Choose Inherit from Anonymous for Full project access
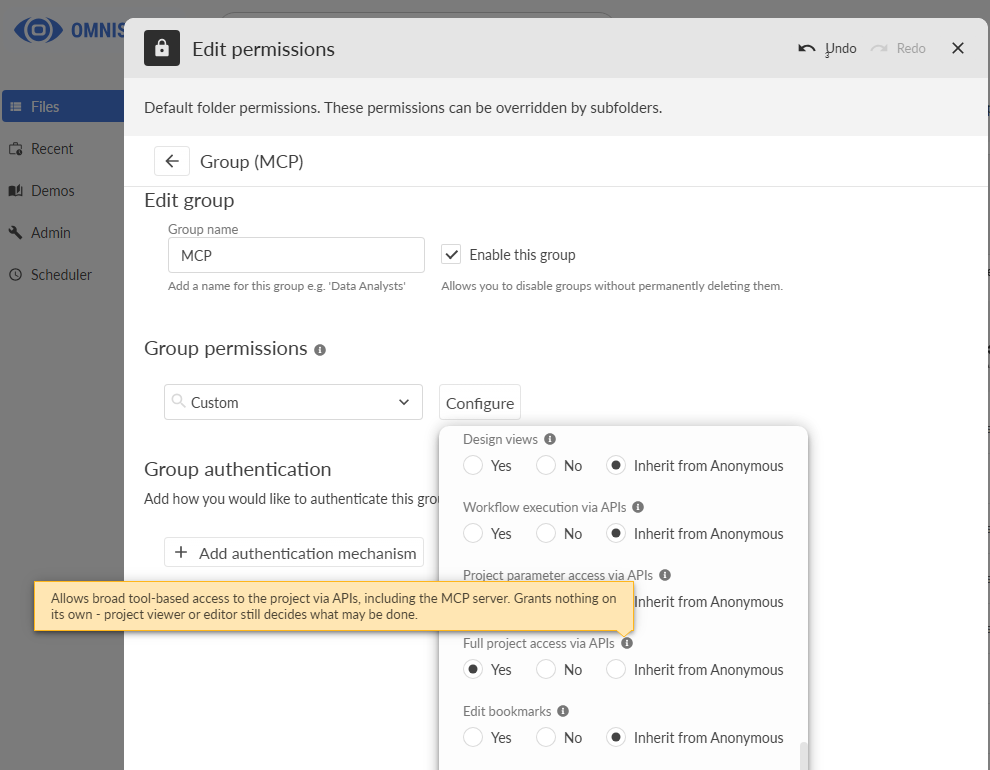This screenshot has height=770, width=990. [616, 669]
